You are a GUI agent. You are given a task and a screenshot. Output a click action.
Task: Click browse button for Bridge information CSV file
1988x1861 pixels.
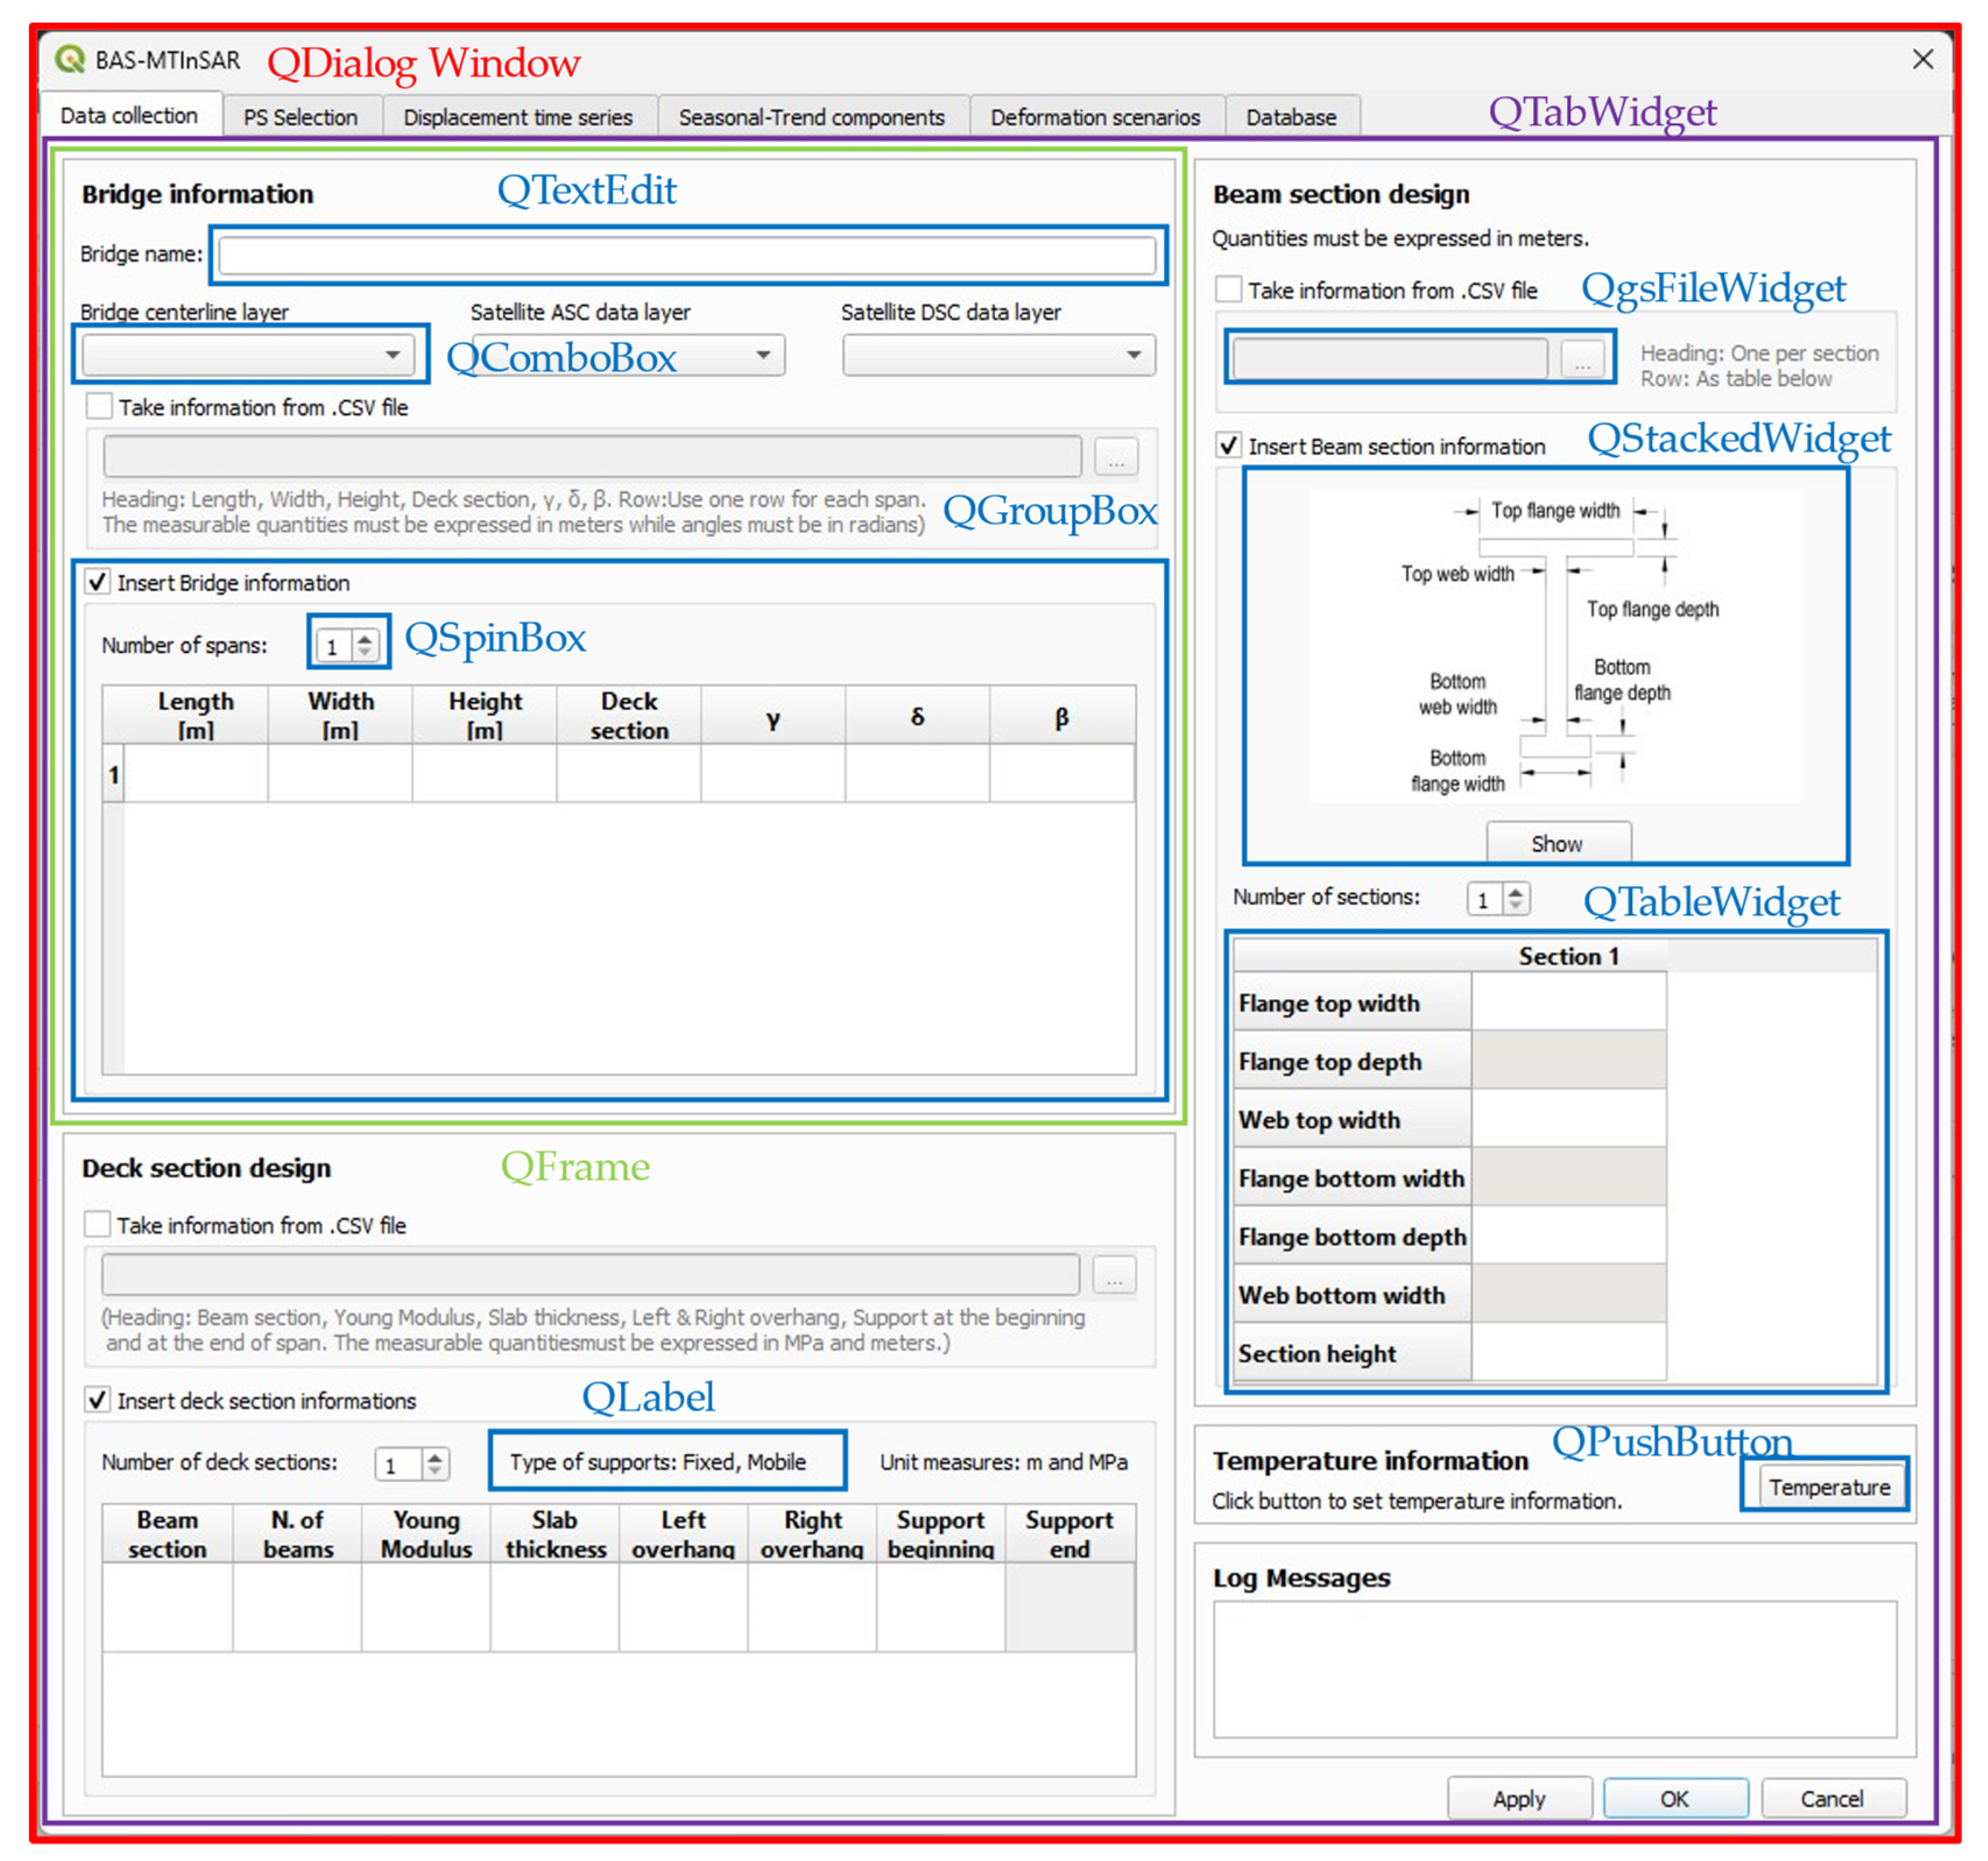point(1116,457)
